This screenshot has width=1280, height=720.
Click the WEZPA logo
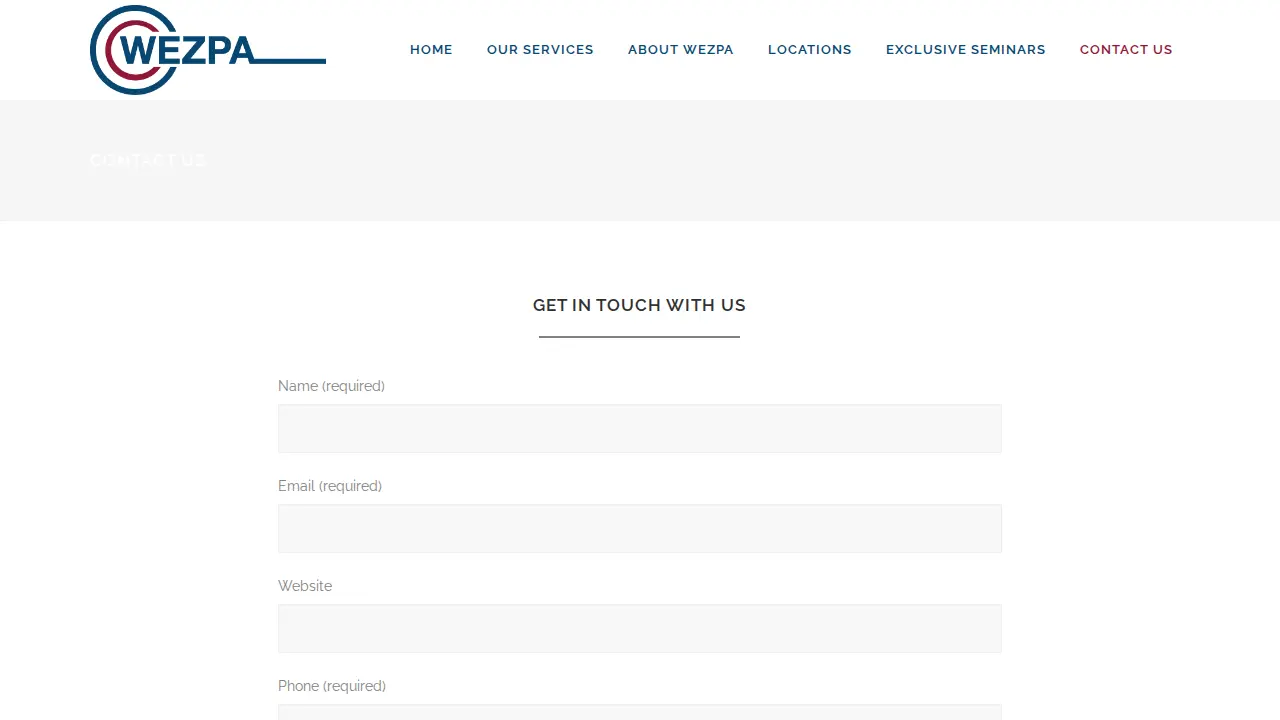208,50
